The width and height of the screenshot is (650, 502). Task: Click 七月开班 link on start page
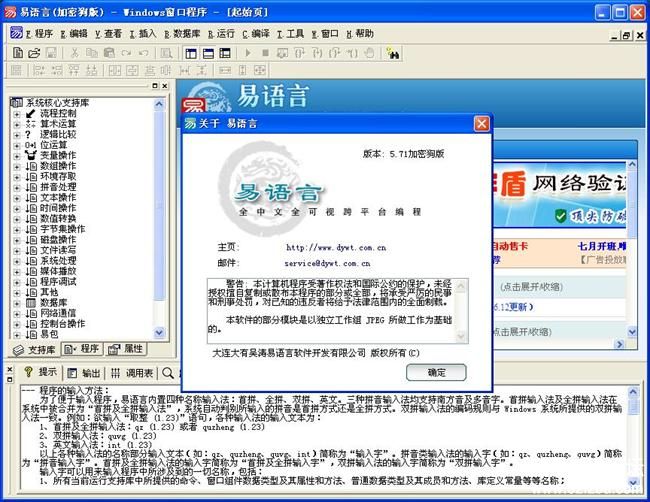[602, 246]
